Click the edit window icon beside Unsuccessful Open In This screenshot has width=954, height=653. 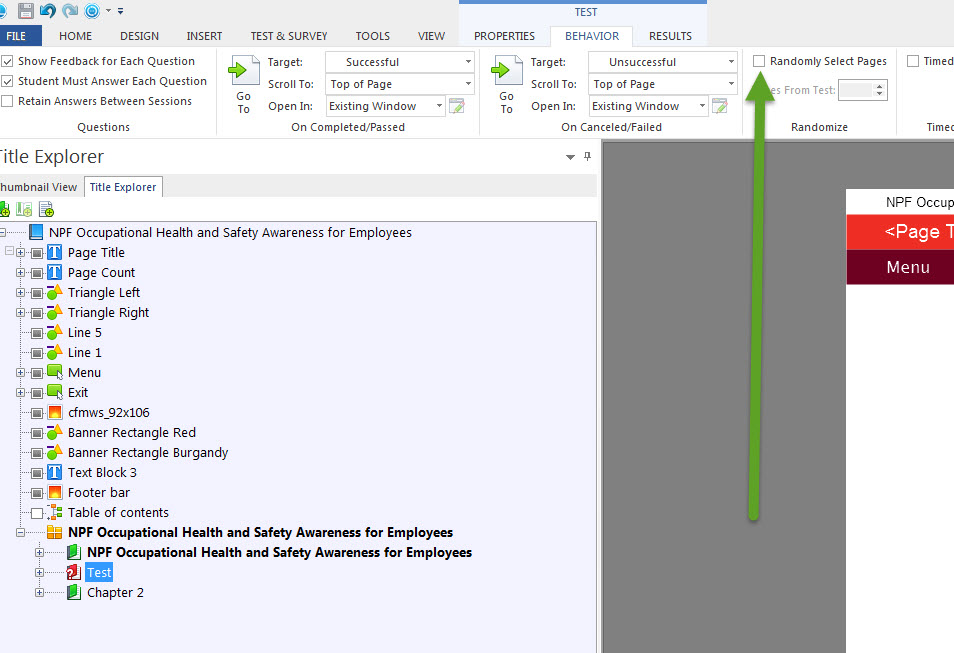coord(720,106)
